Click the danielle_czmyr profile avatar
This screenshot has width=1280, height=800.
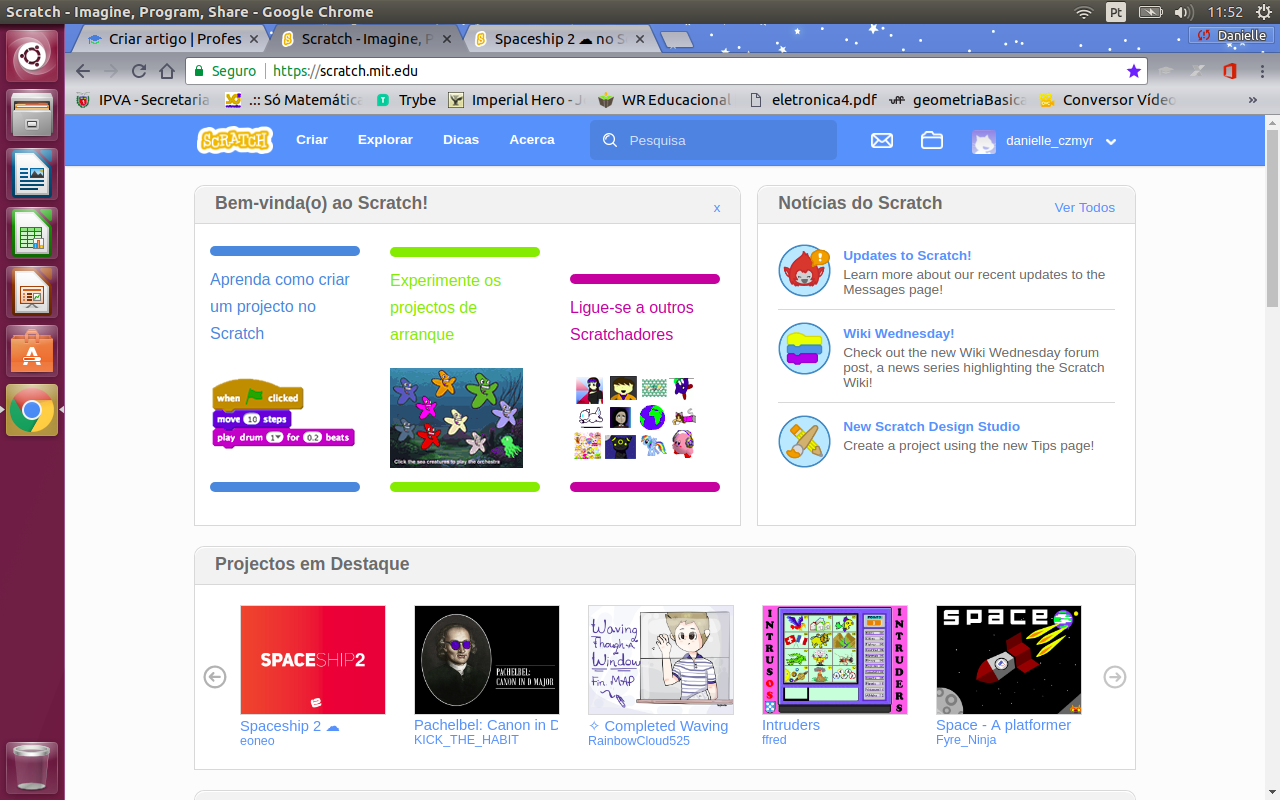coord(984,141)
